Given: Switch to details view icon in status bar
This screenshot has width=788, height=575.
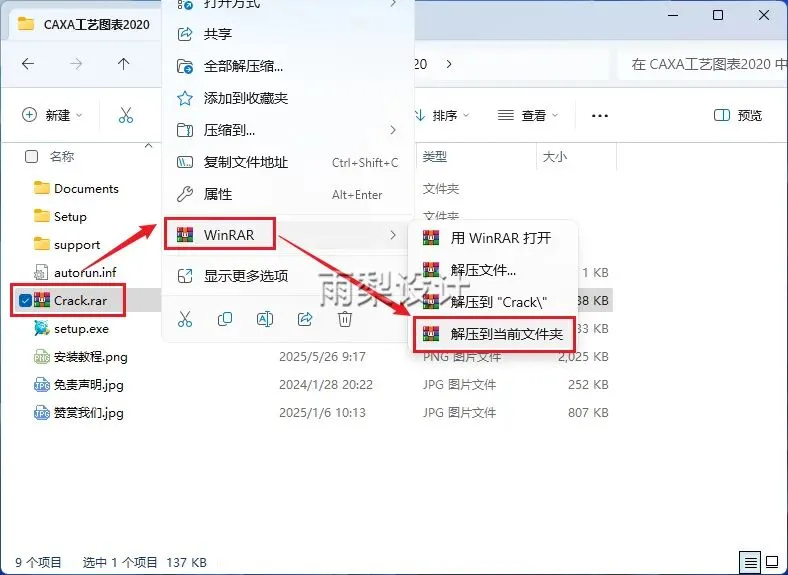Looking at the screenshot, I should pyautogui.click(x=751, y=562).
